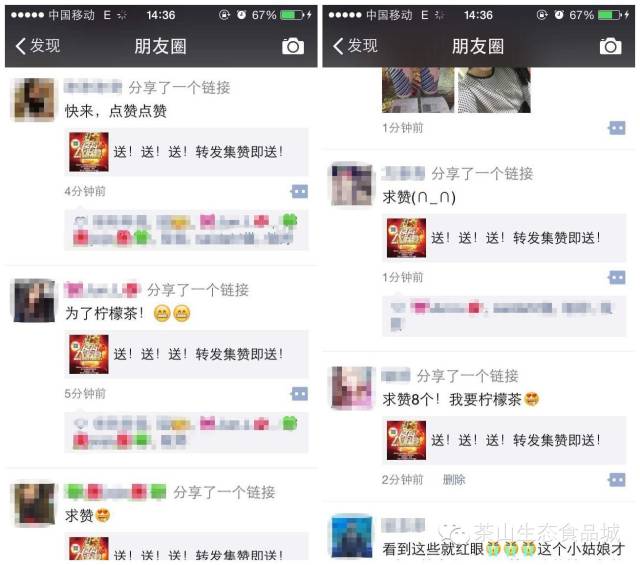Screen dimensions: 640x565
Task: Open comment menu on the 4分钟前 post
Action: [x=300, y=191]
